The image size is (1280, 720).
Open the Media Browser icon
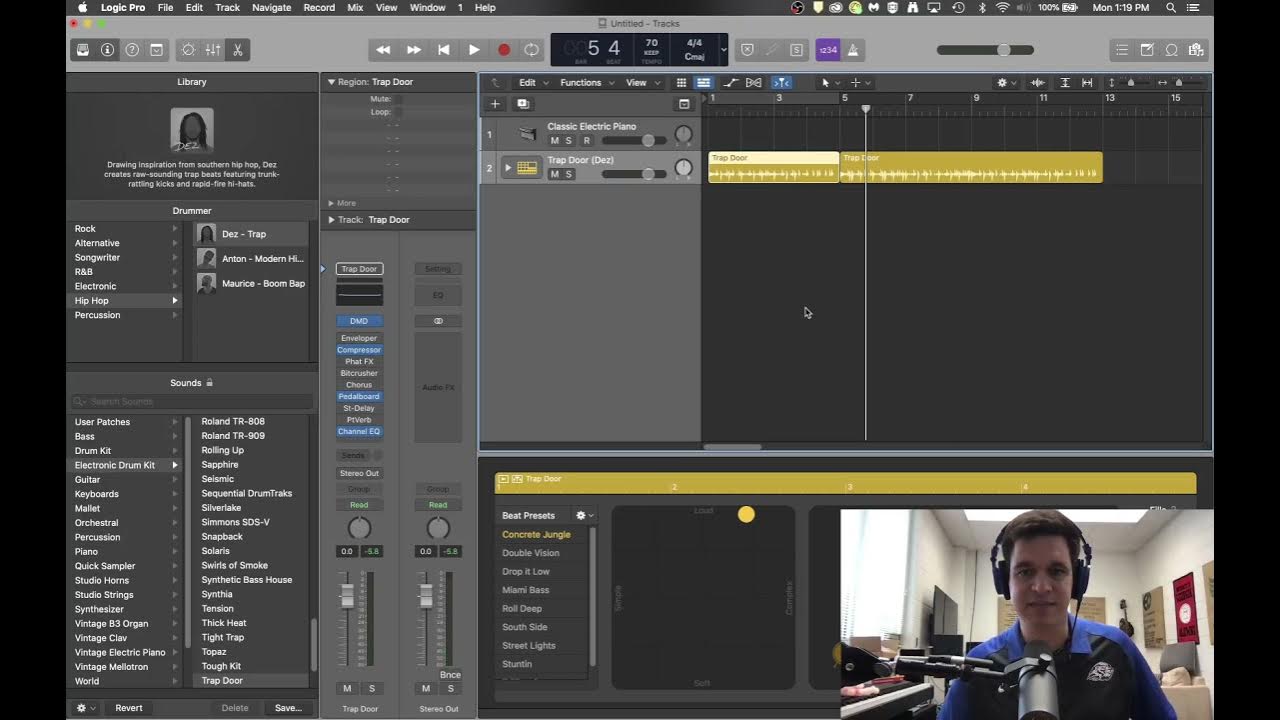1196,50
